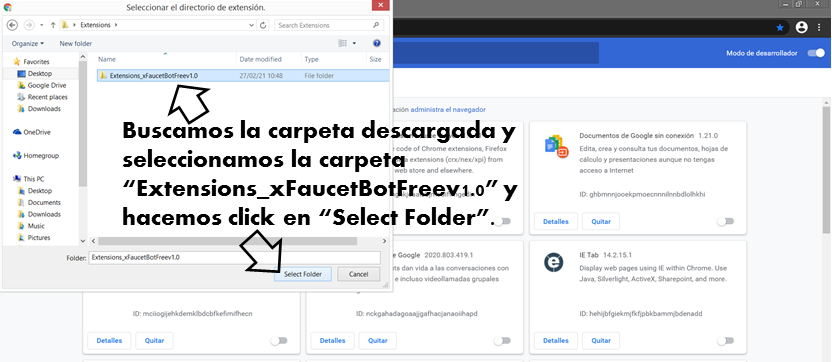Click the search magnifier icon
Image resolution: width=832 pixels, height=362 pixels.
tap(376, 25)
